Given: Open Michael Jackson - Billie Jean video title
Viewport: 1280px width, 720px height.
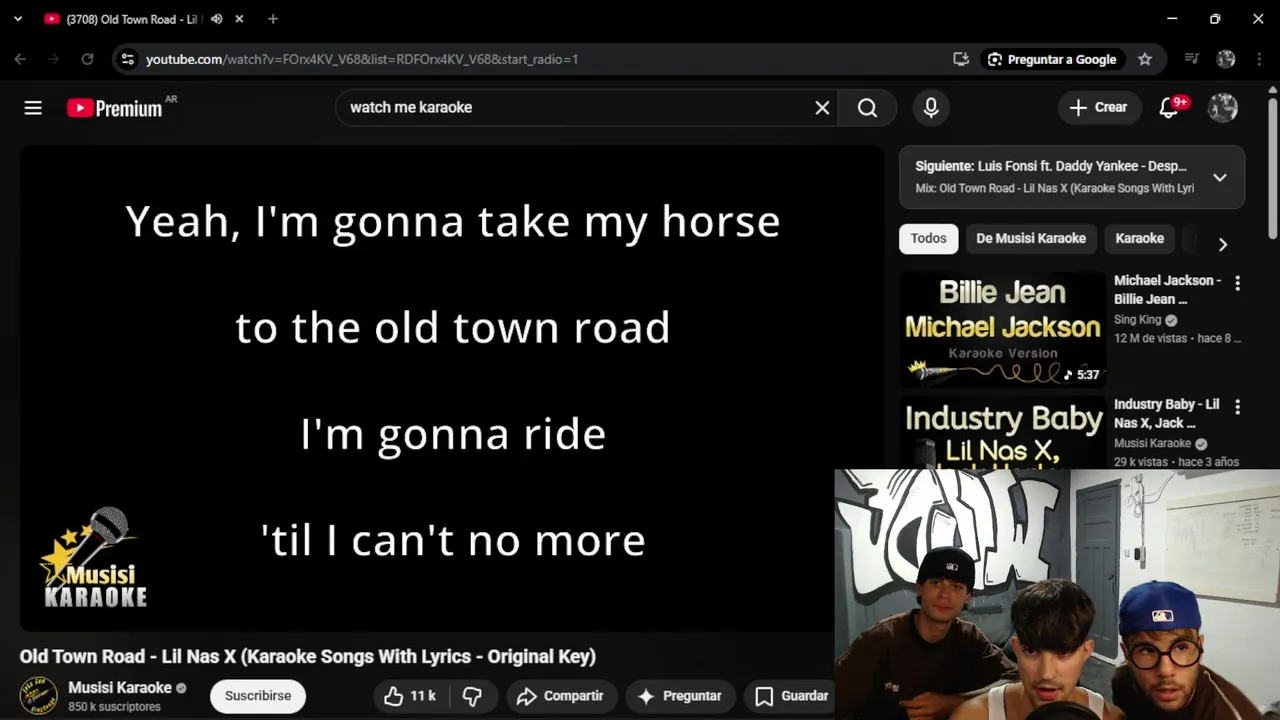Looking at the screenshot, I should click(1168, 290).
